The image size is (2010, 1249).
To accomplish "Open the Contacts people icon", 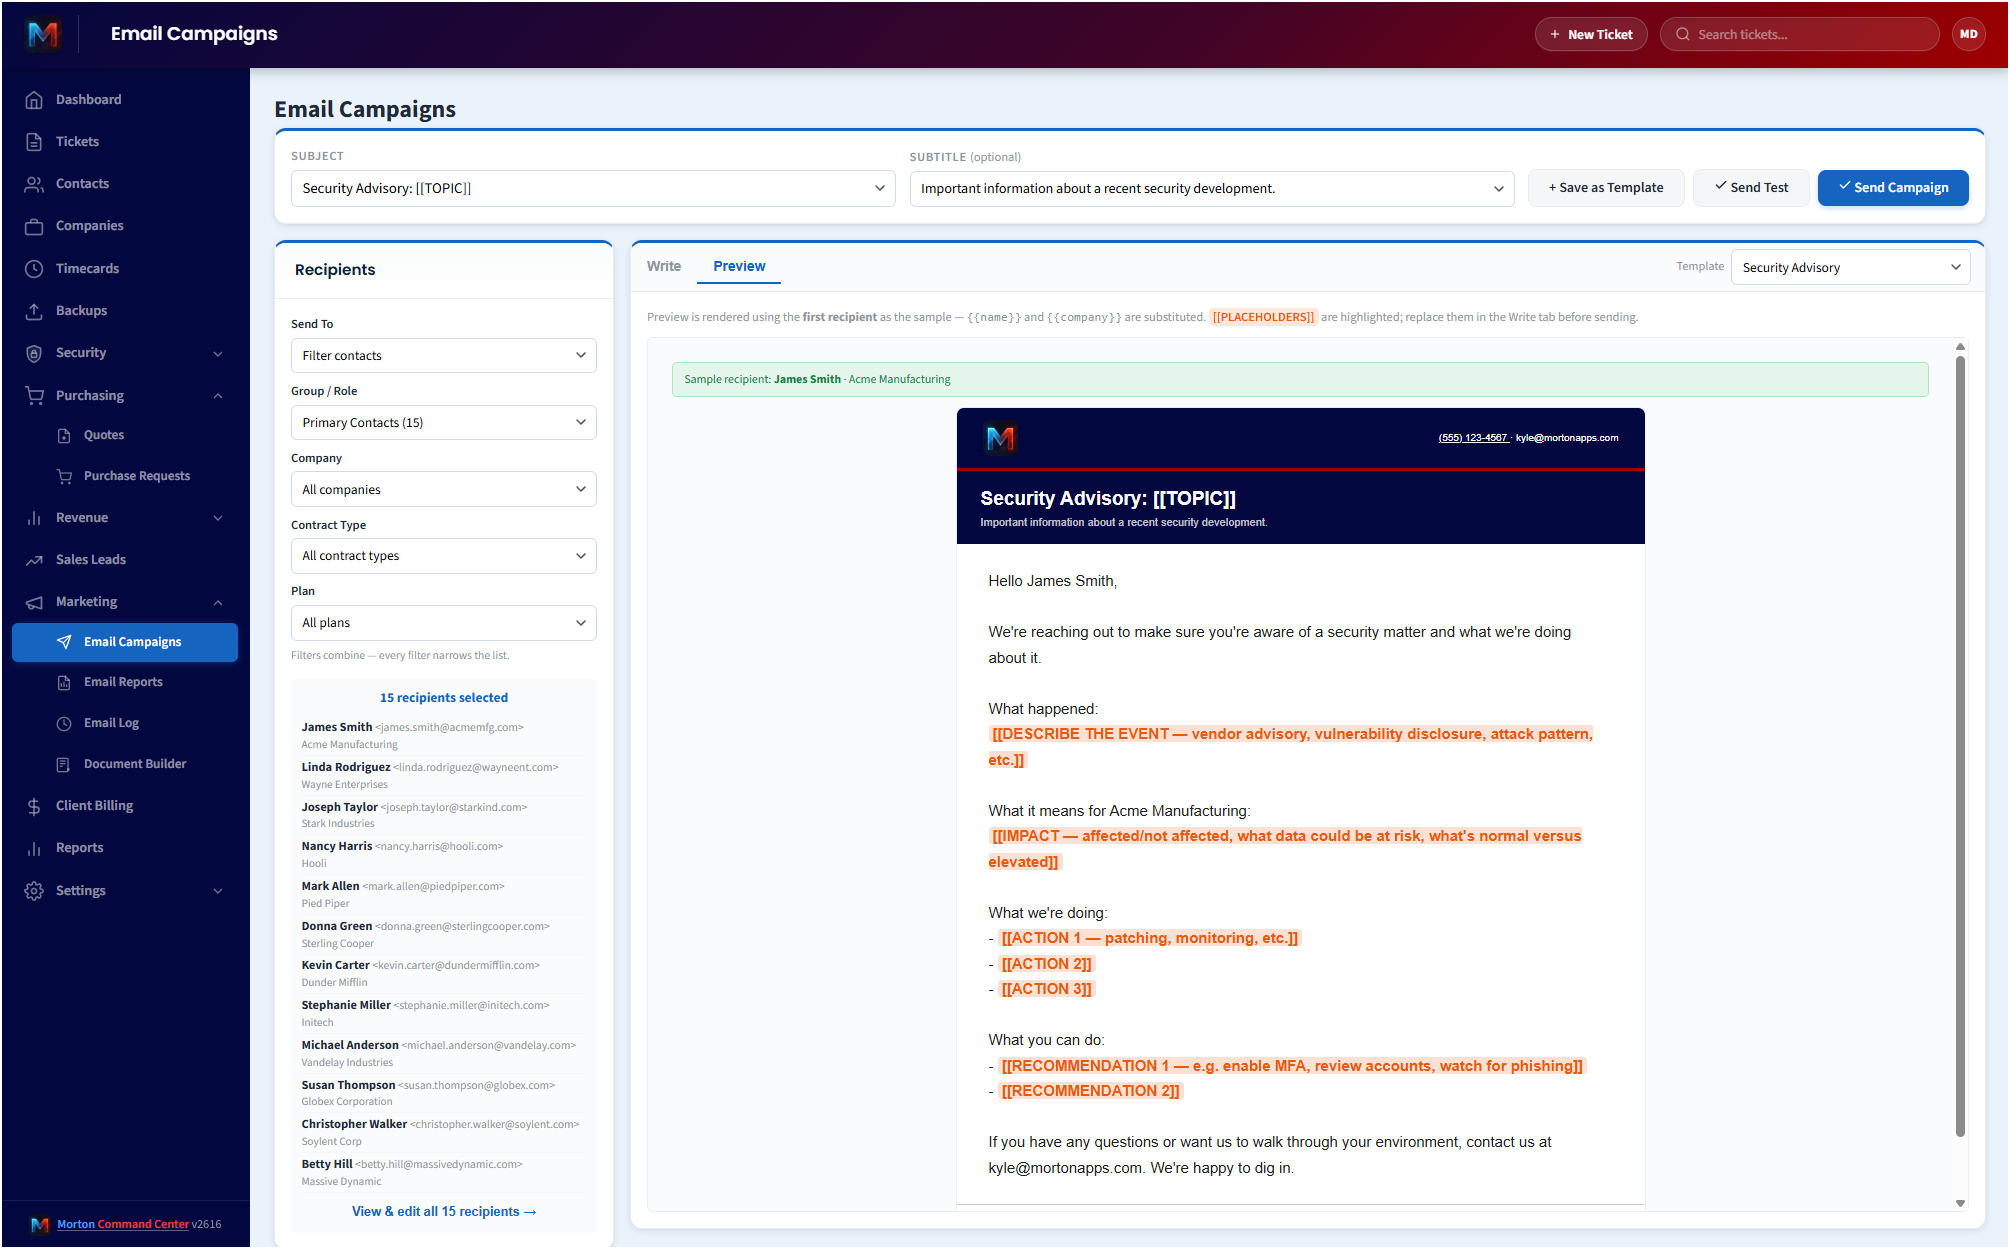I will point(34,183).
